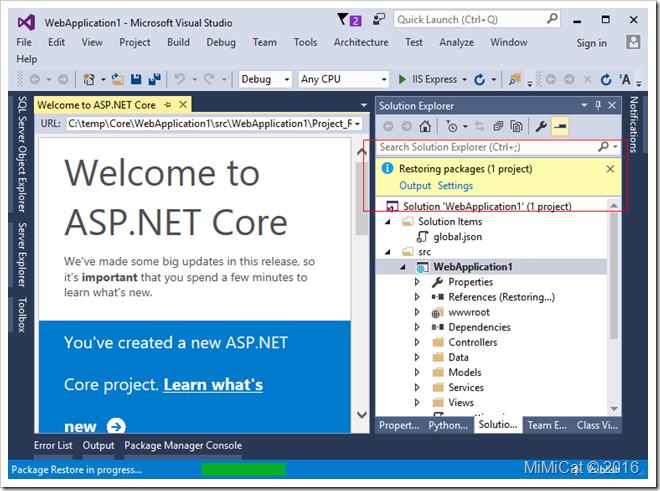Open the Build menu
This screenshot has height=491, width=660.
pos(178,42)
